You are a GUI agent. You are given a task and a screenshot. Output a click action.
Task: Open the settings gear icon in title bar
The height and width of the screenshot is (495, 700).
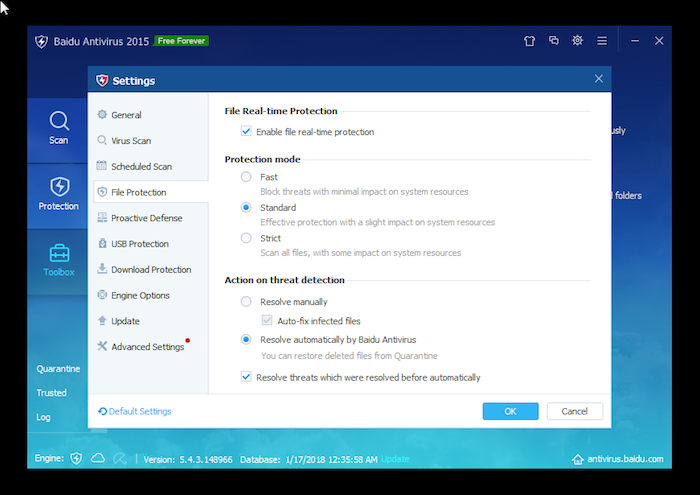(578, 41)
